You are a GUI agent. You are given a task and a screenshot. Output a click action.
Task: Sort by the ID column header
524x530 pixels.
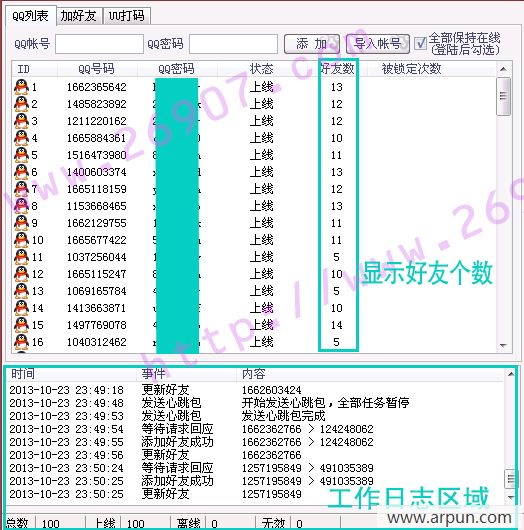(x=35, y=69)
